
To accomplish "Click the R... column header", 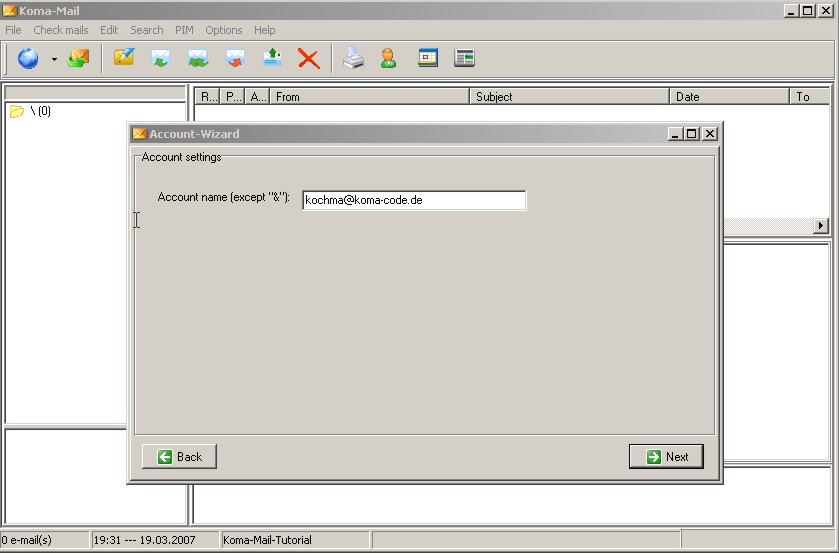I will 207,96.
